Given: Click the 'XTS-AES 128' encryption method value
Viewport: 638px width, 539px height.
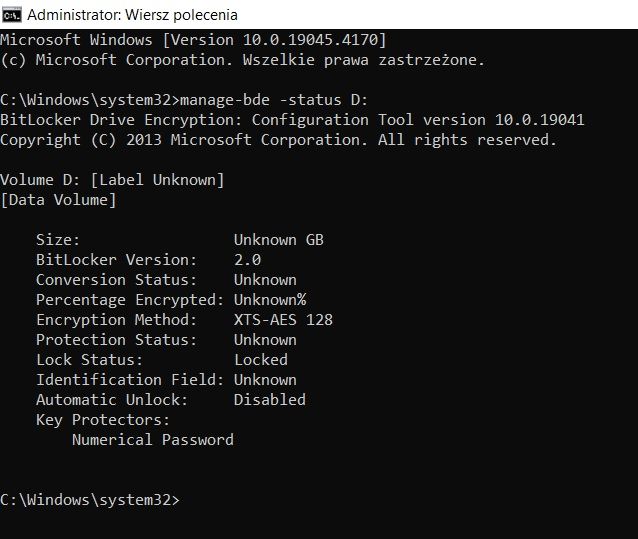Looking at the screenshot, I should pyautogui.click(x=283, y=319).
